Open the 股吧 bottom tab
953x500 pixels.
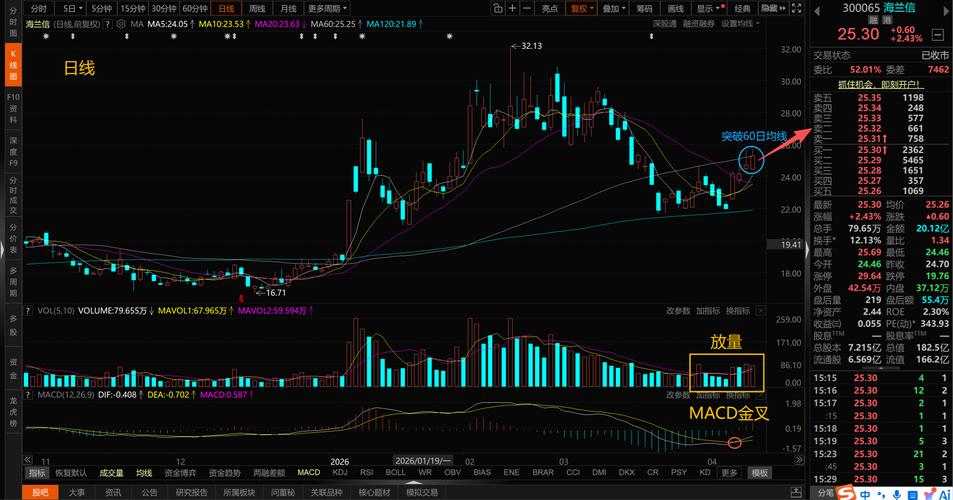coord(40,492)
